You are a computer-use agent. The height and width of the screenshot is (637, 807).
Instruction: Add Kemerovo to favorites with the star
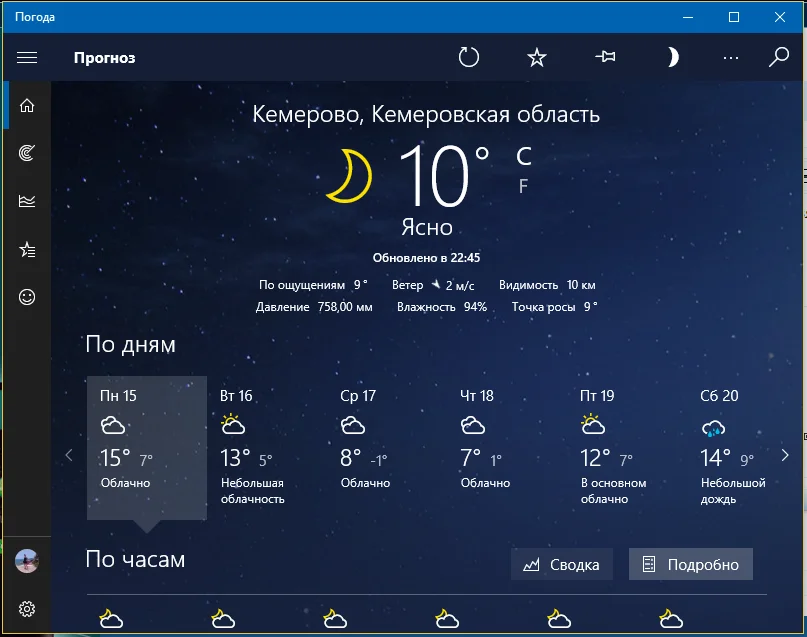(x=536, y=57)
